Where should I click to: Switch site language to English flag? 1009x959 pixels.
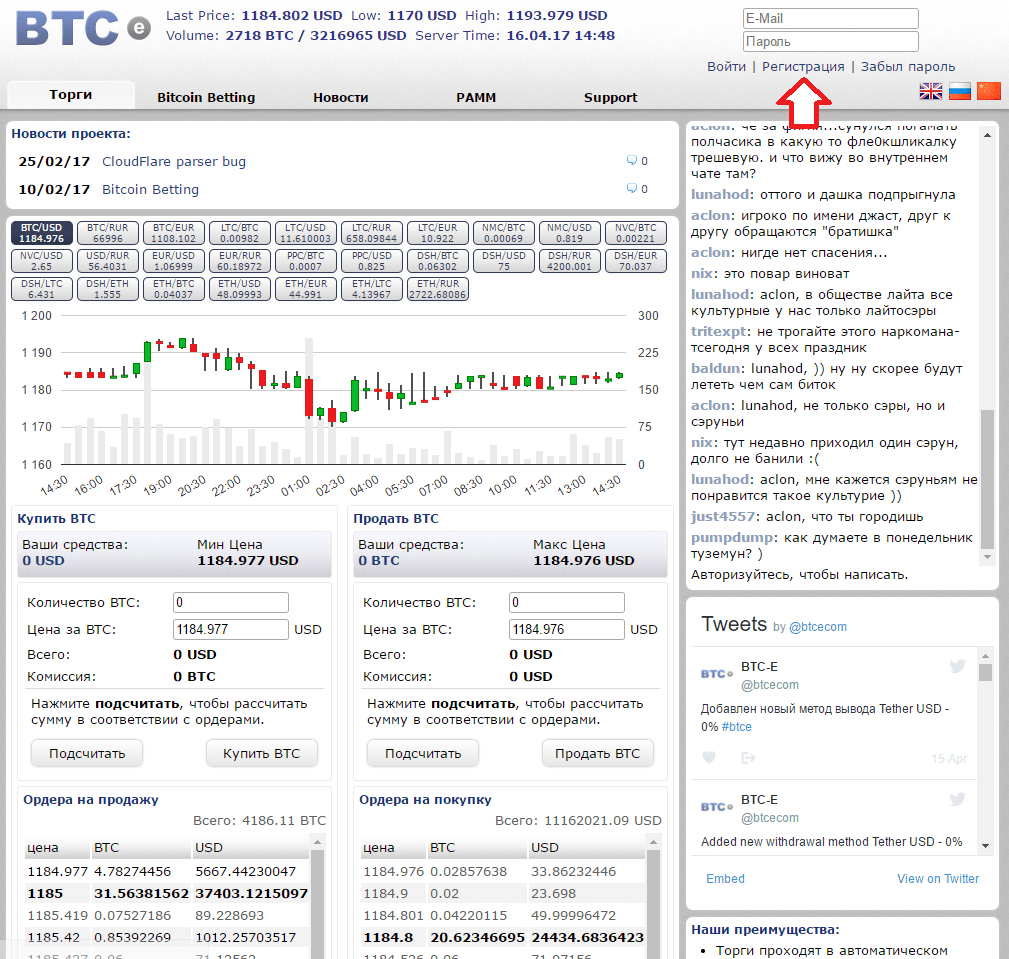[930, 91]
